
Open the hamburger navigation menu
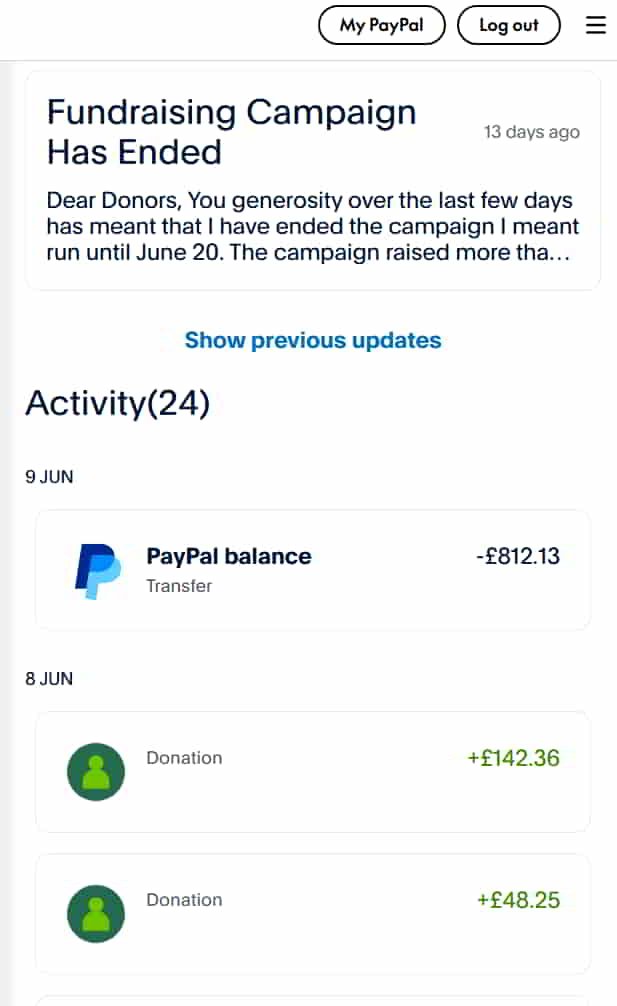[x=596, y=25]
